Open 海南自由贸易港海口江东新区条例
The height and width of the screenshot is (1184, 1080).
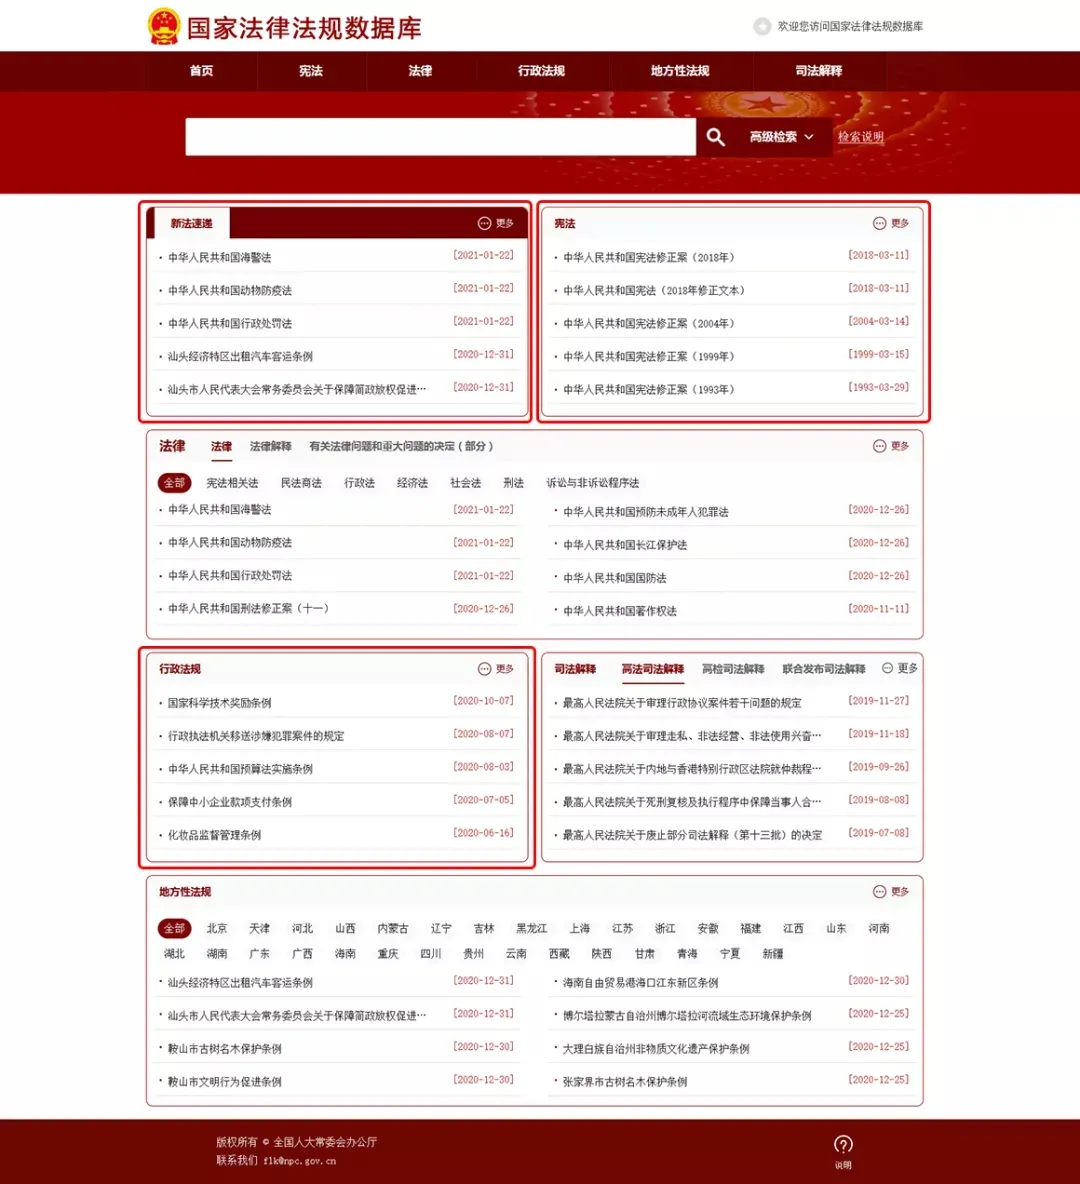pyautogui.click(x=640, y=982)
